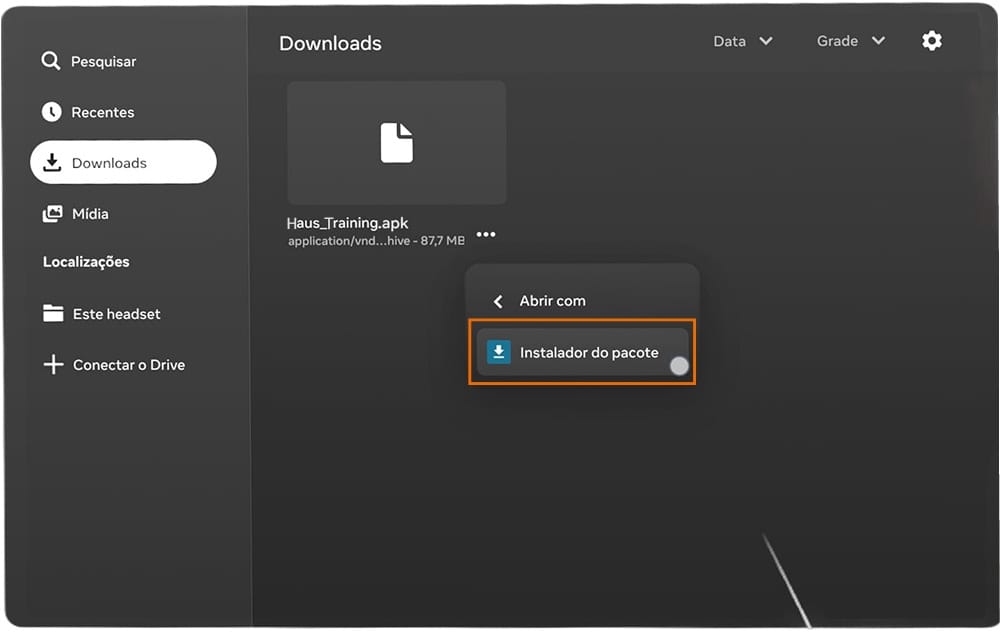Click the blue Instalador do pacote icon
This screenshot has width=1000, height=634.
coord(499,352)
